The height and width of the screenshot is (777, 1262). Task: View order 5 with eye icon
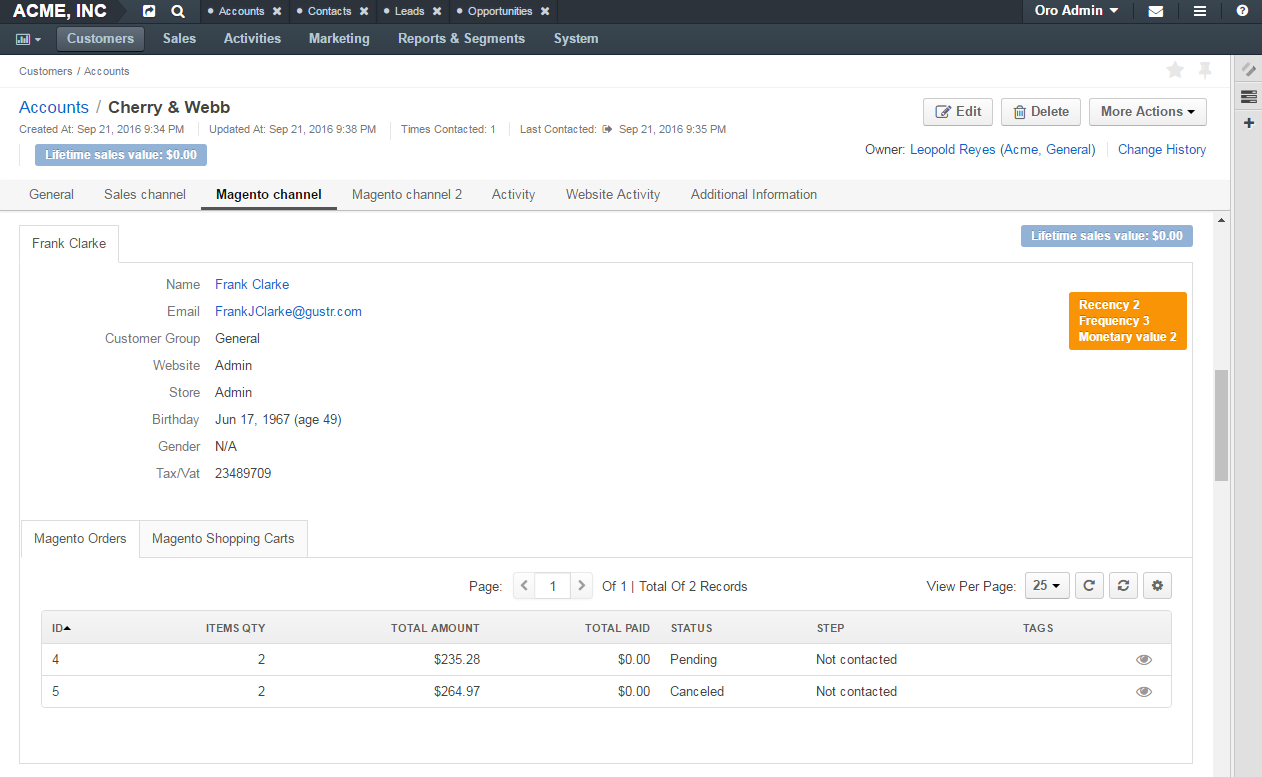pos(1144,692)
